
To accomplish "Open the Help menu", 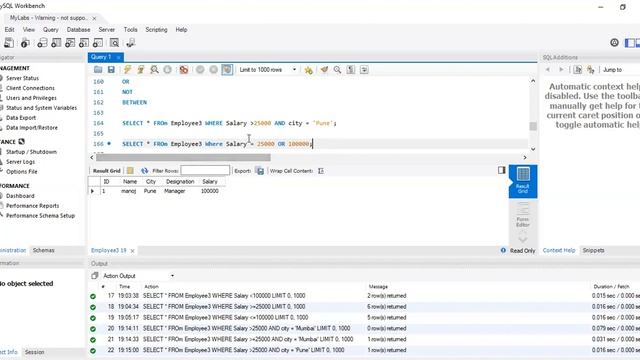I will pos(181,30).
